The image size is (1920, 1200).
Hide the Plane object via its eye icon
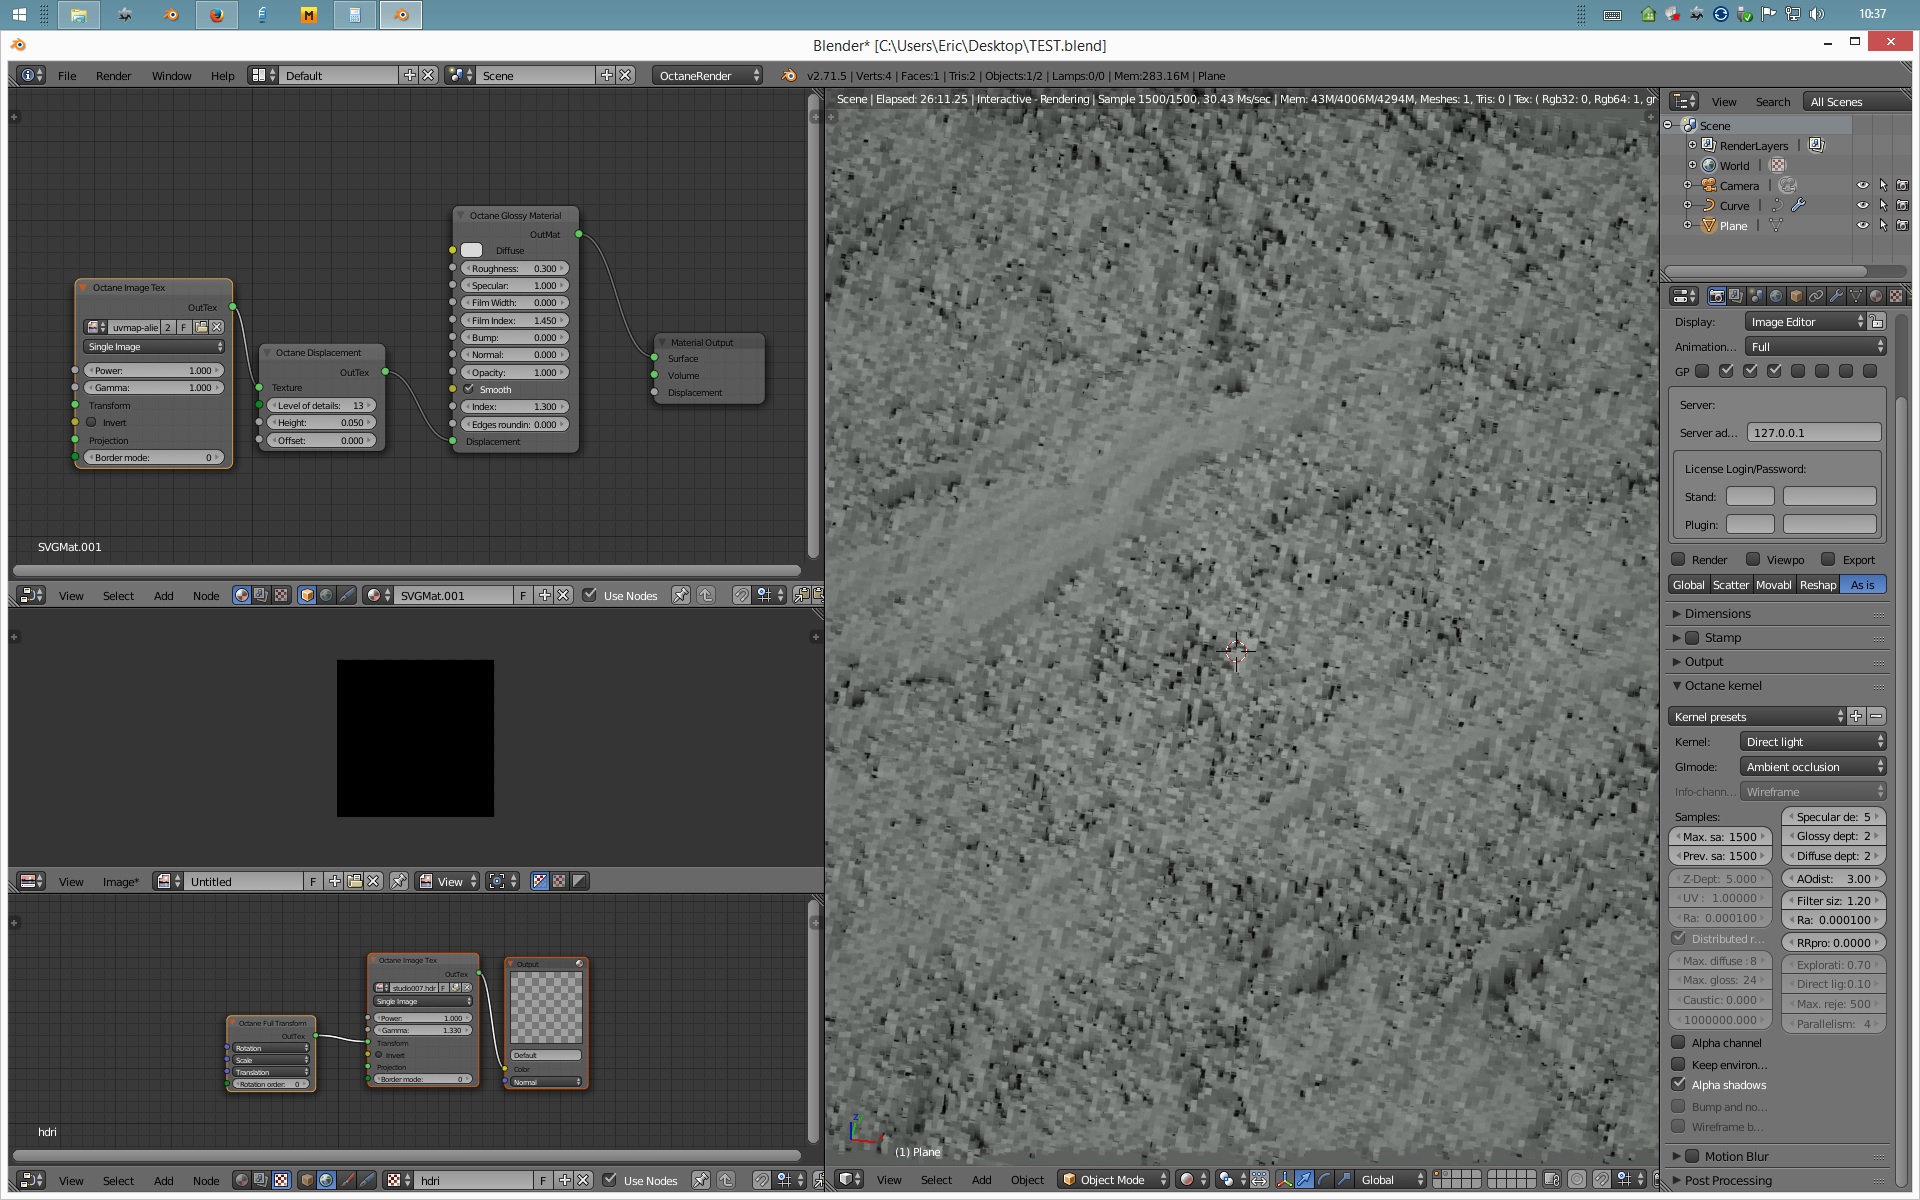click(1862, 225)
